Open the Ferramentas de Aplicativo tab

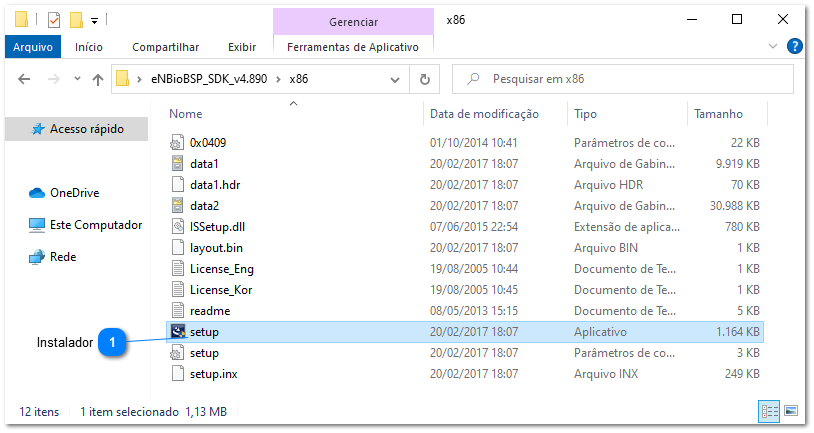click(x=353, y=47)
